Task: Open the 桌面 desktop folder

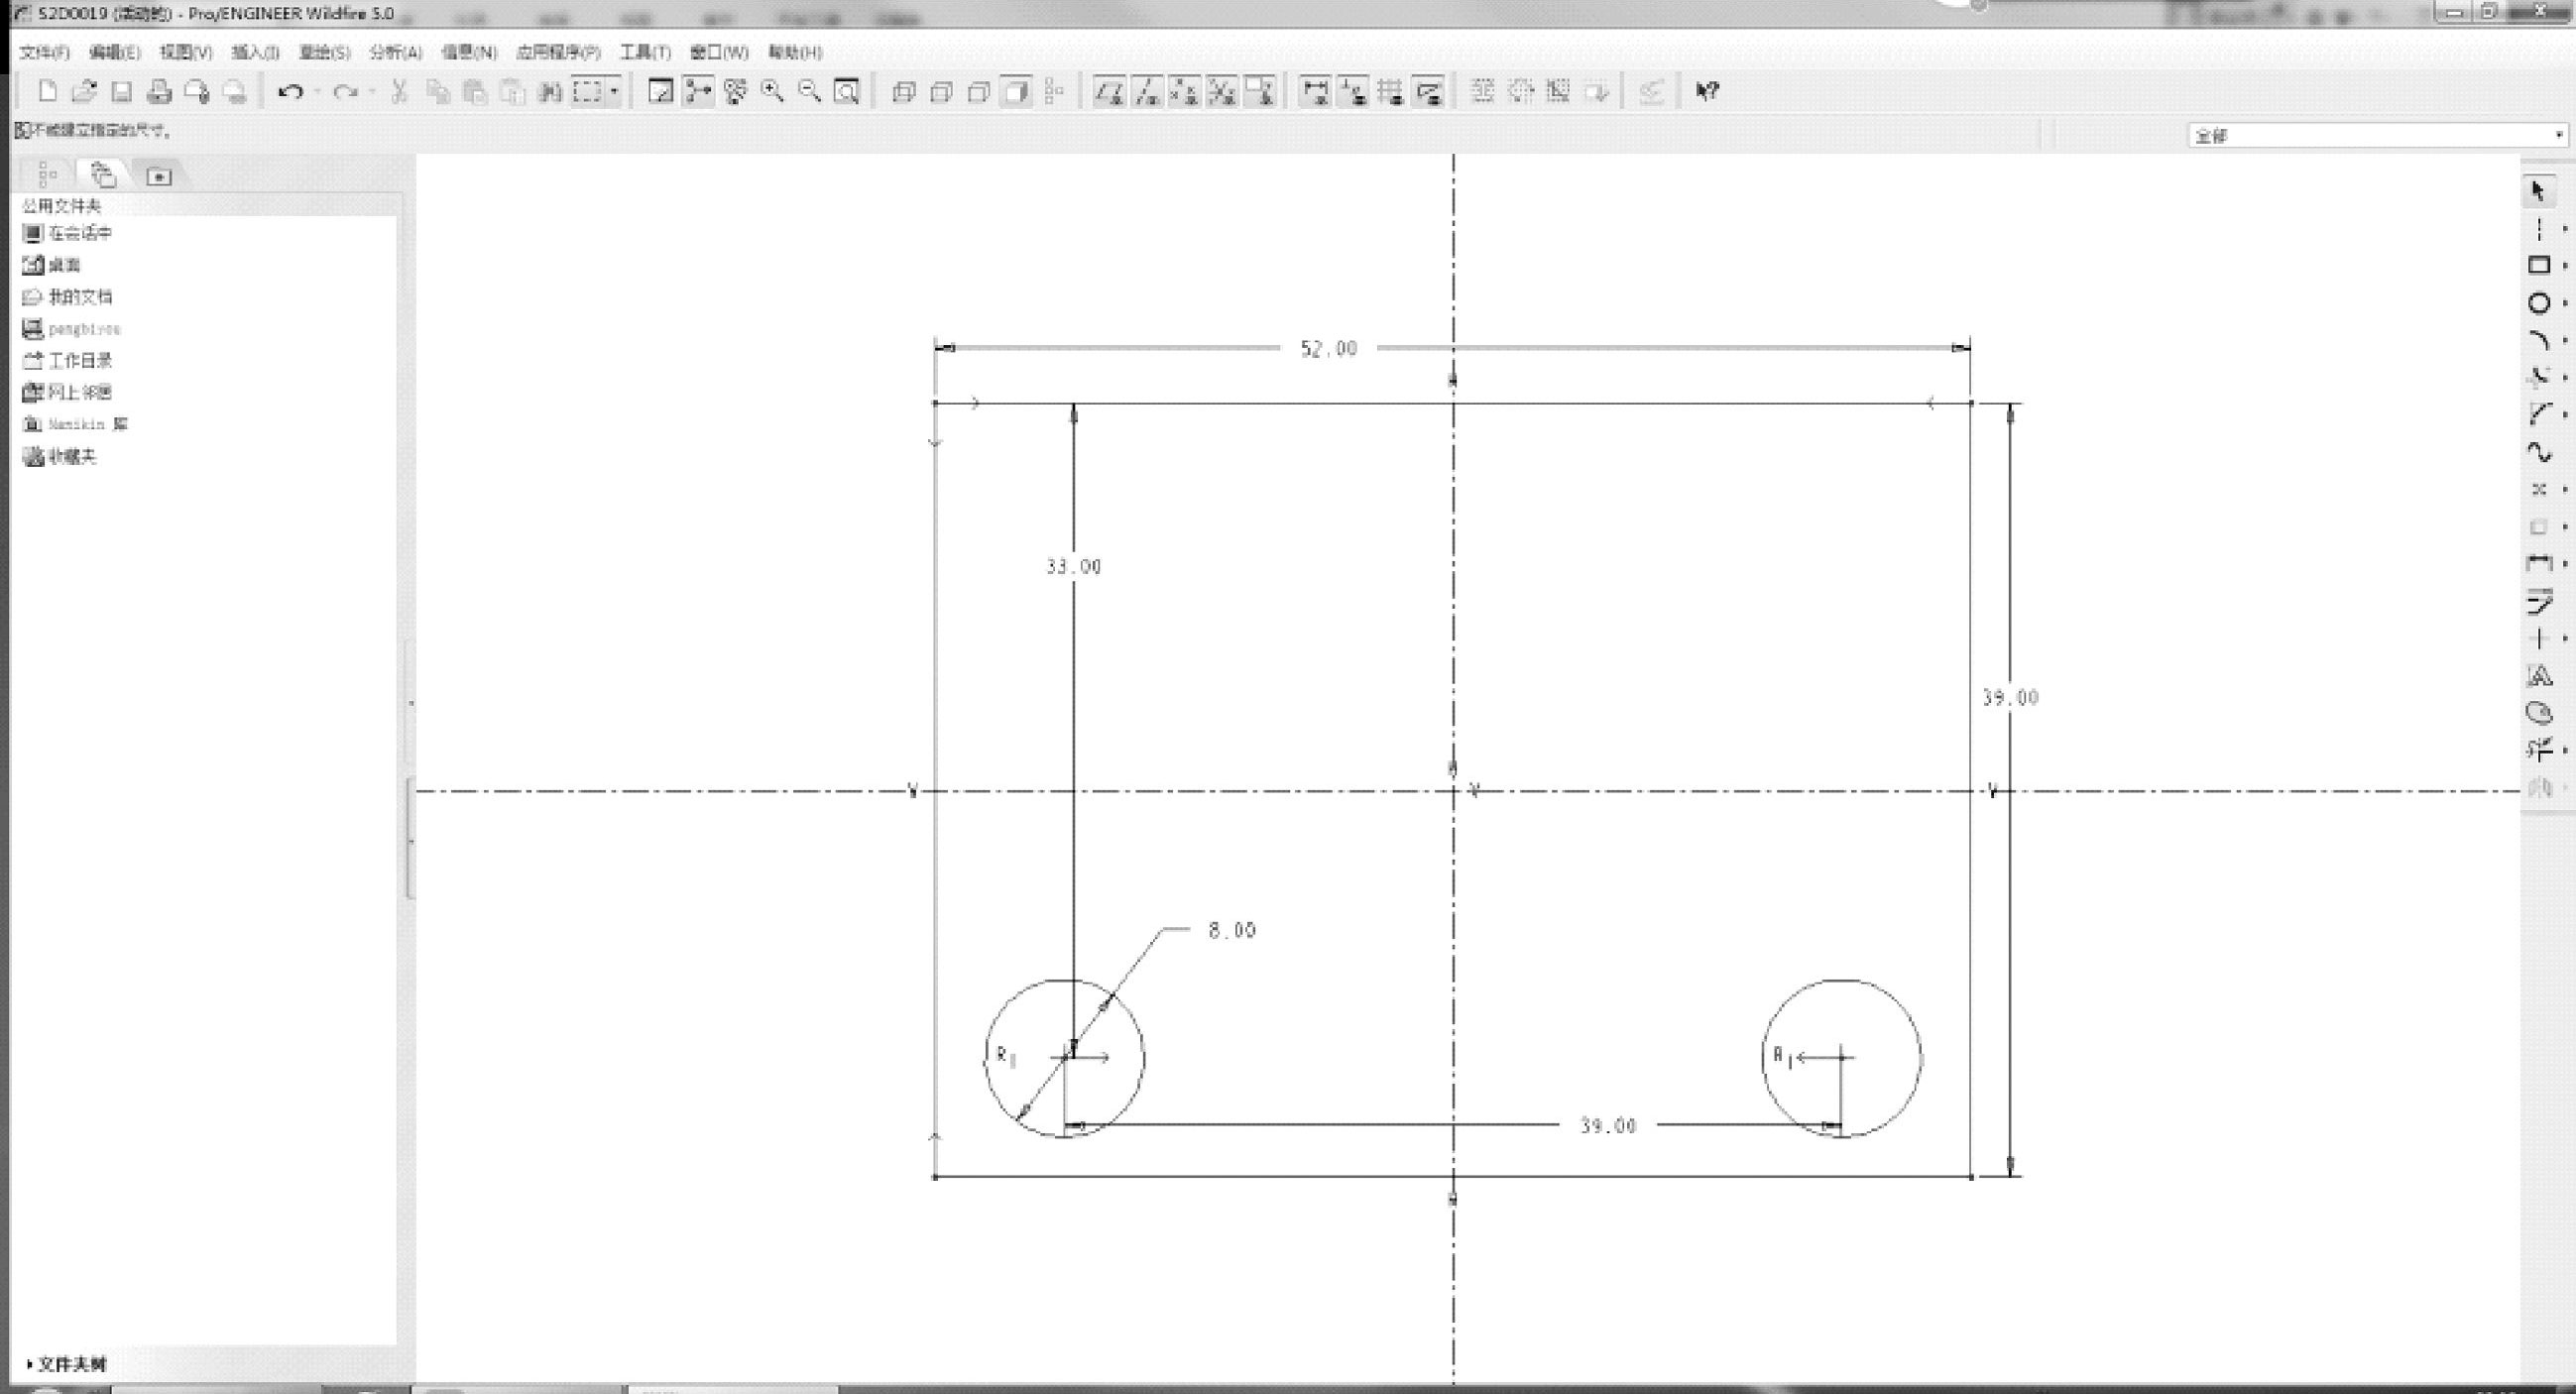Action: tap(63, 265)
